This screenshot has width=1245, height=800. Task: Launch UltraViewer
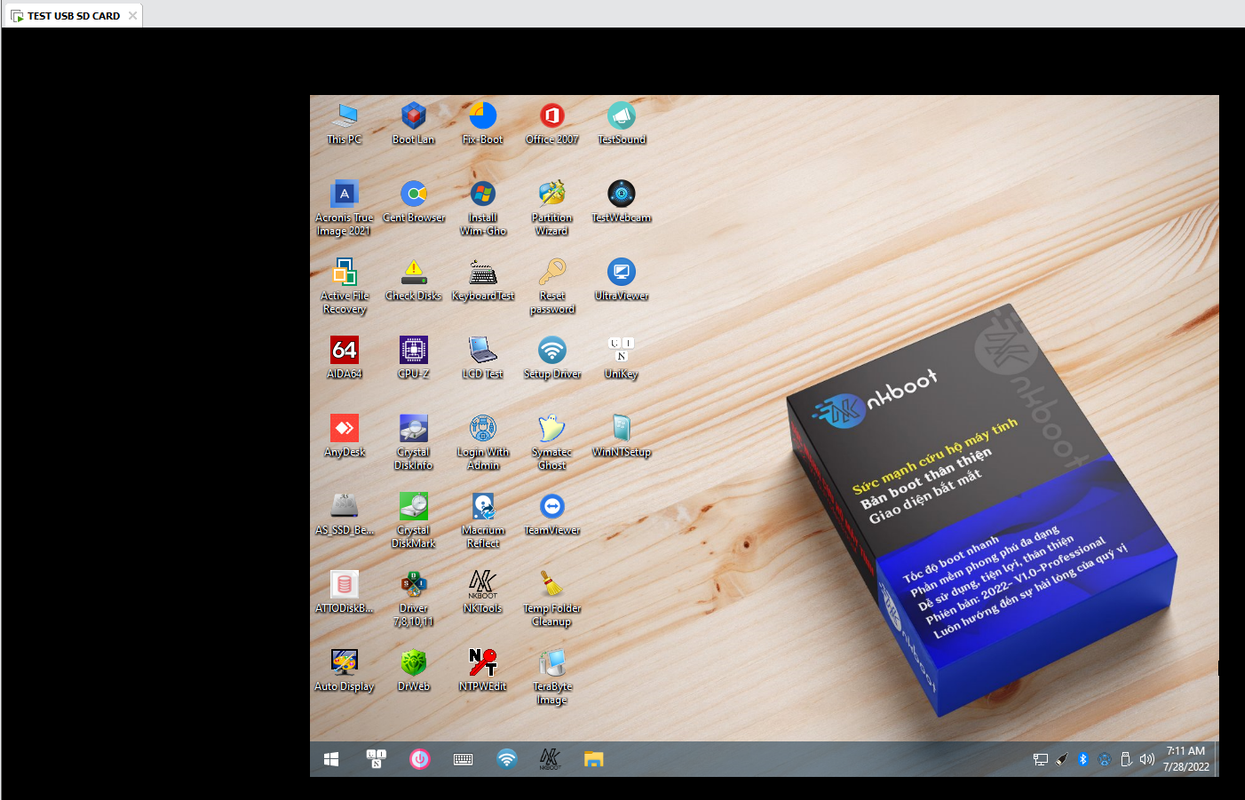(x=621, y=280)
